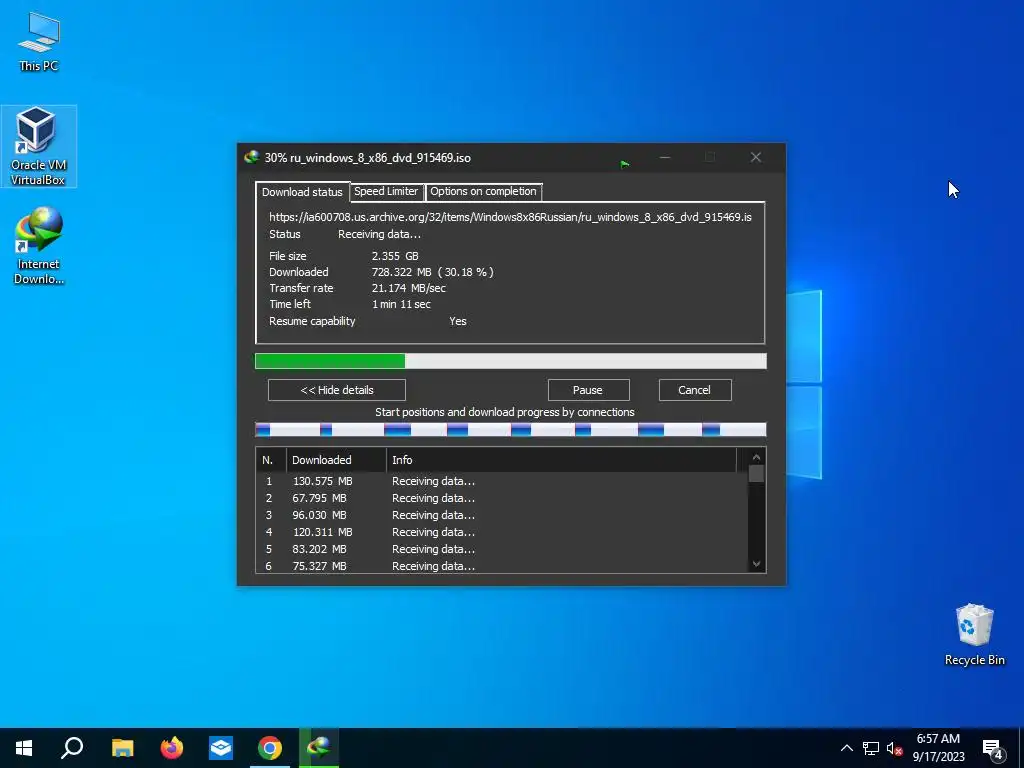
Task: Open the blue box app on taskbar
Action: click(221, 748)
